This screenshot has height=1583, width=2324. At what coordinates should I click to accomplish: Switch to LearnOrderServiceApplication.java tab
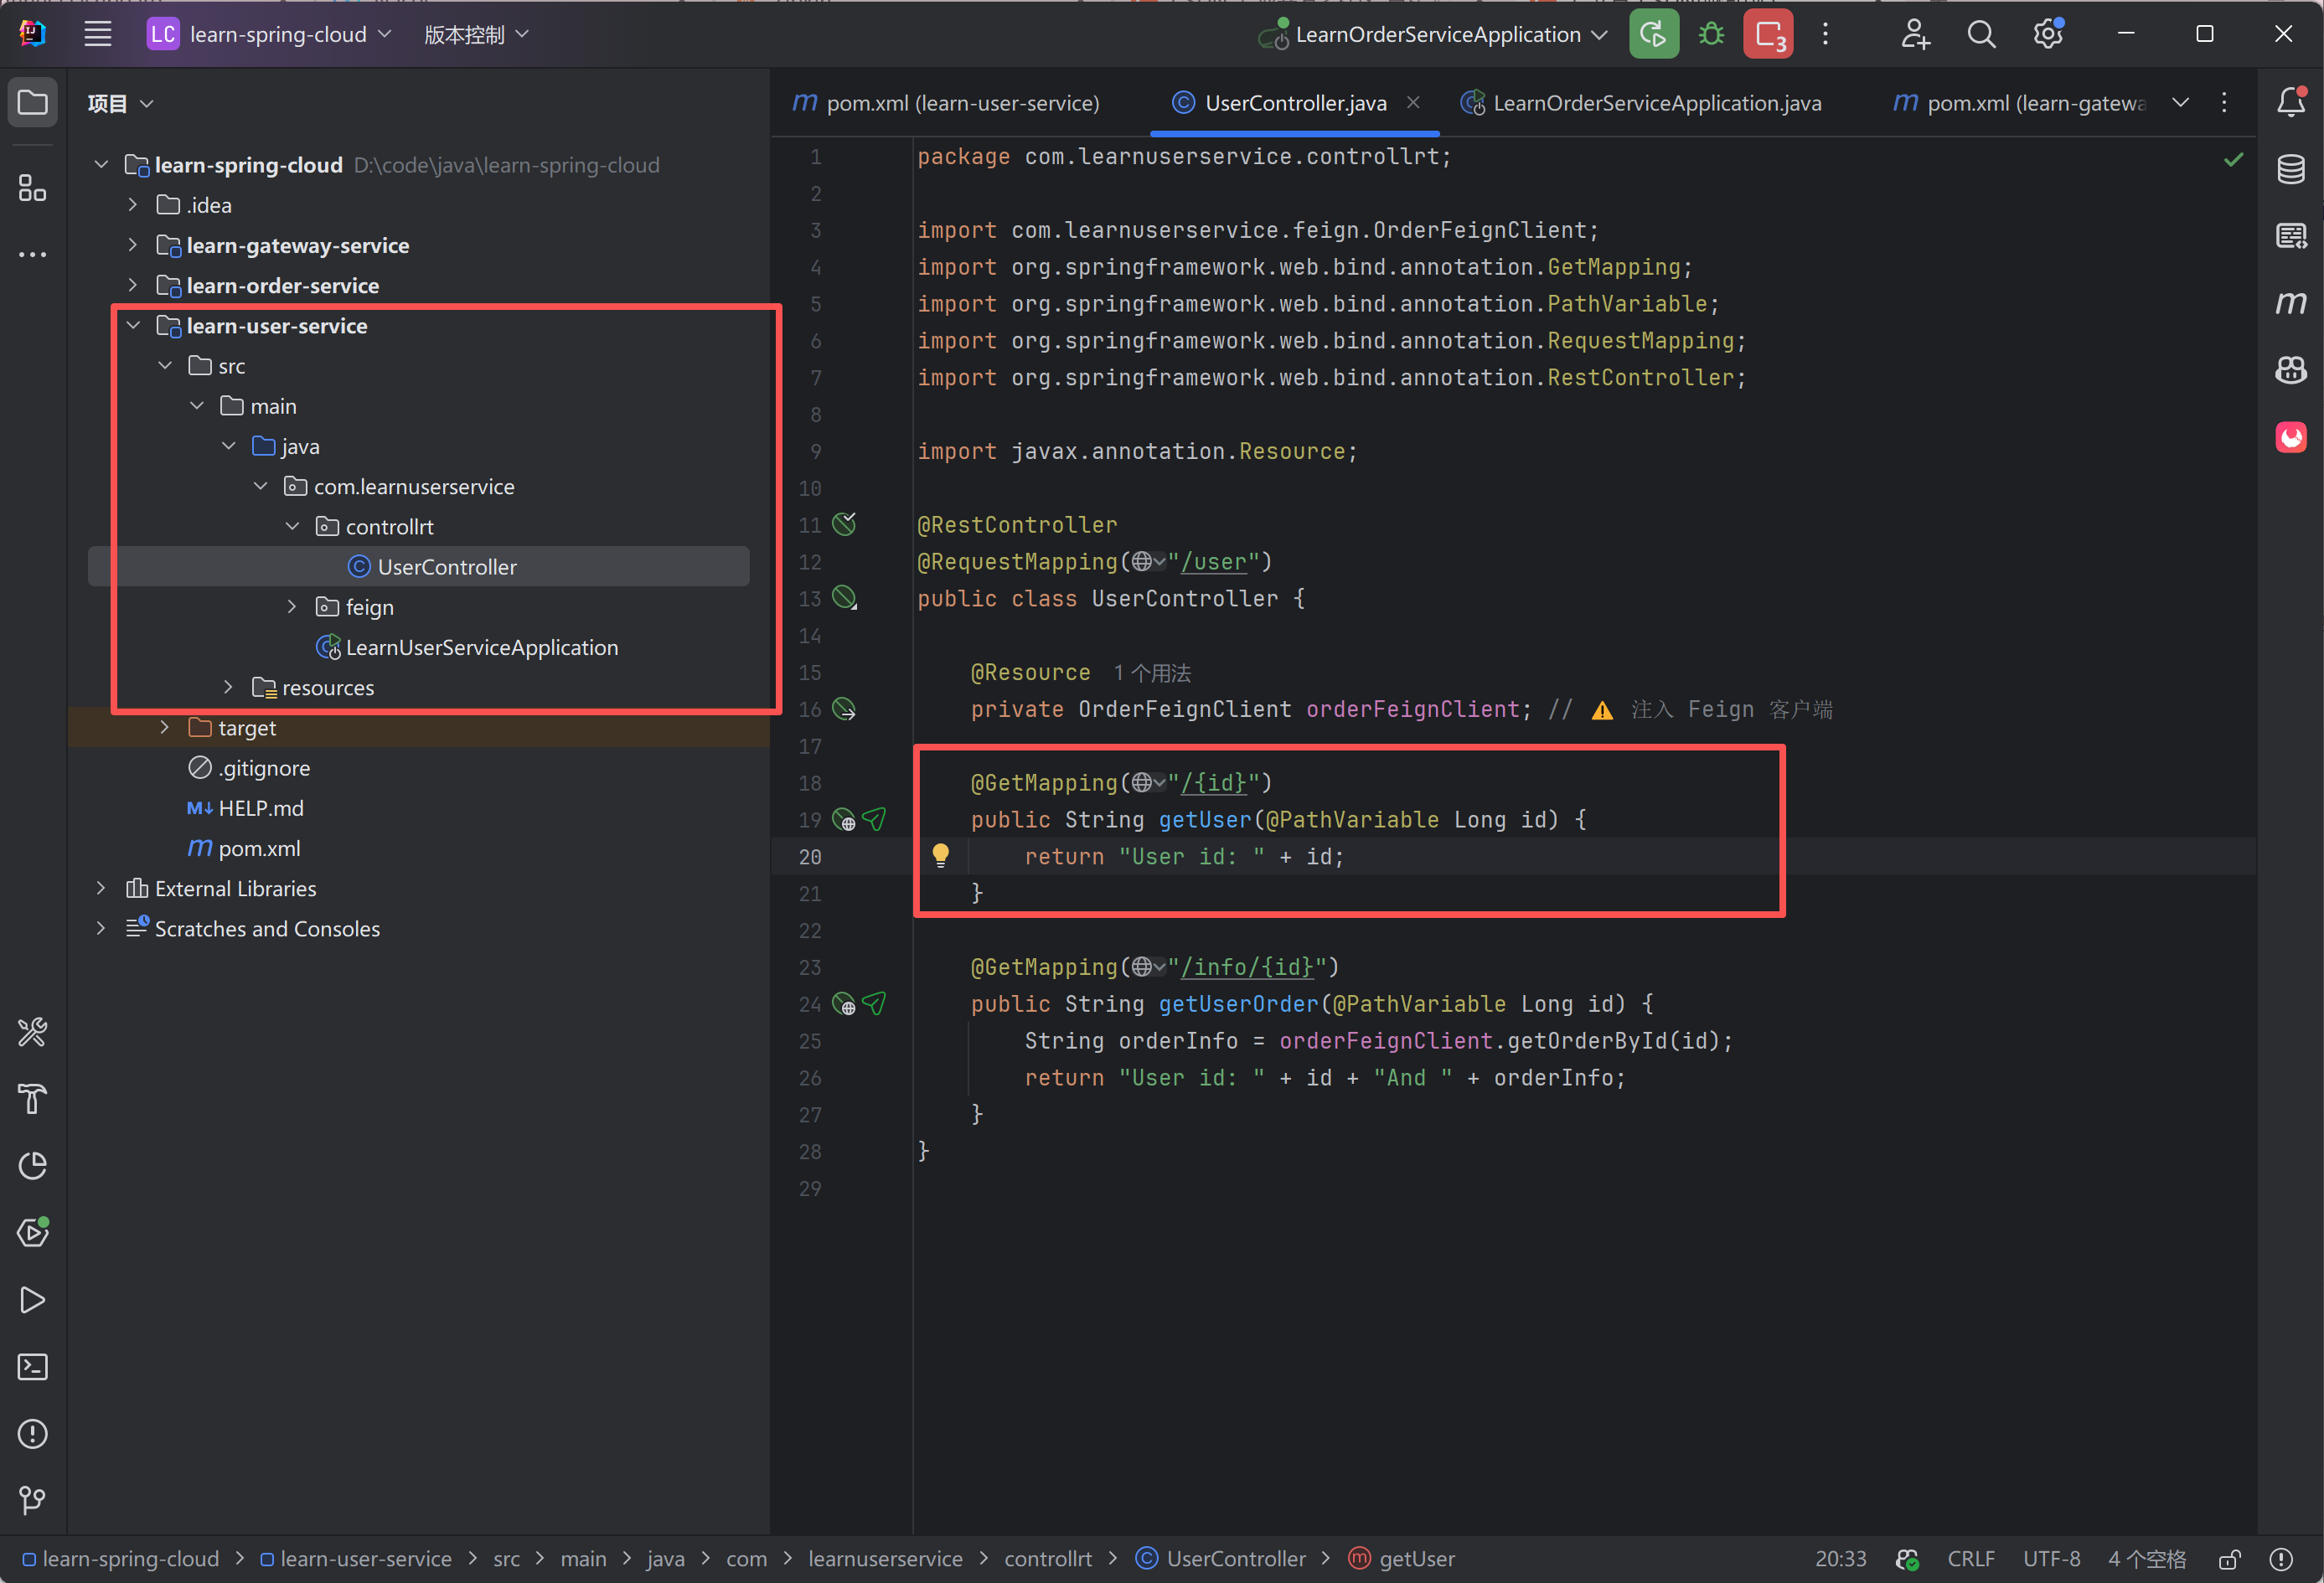coord(1640,102)
